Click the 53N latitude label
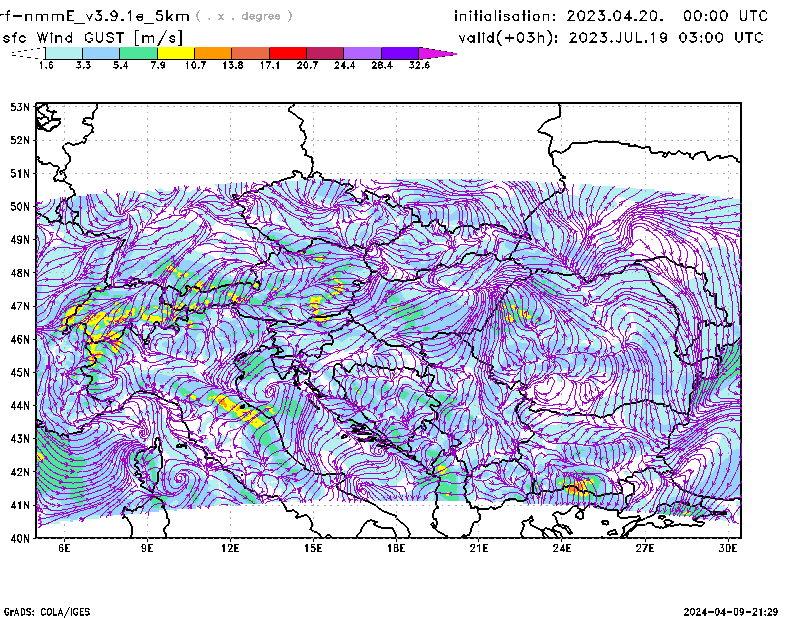The height and width of the screenshot is (618, 800). [20, 107]
